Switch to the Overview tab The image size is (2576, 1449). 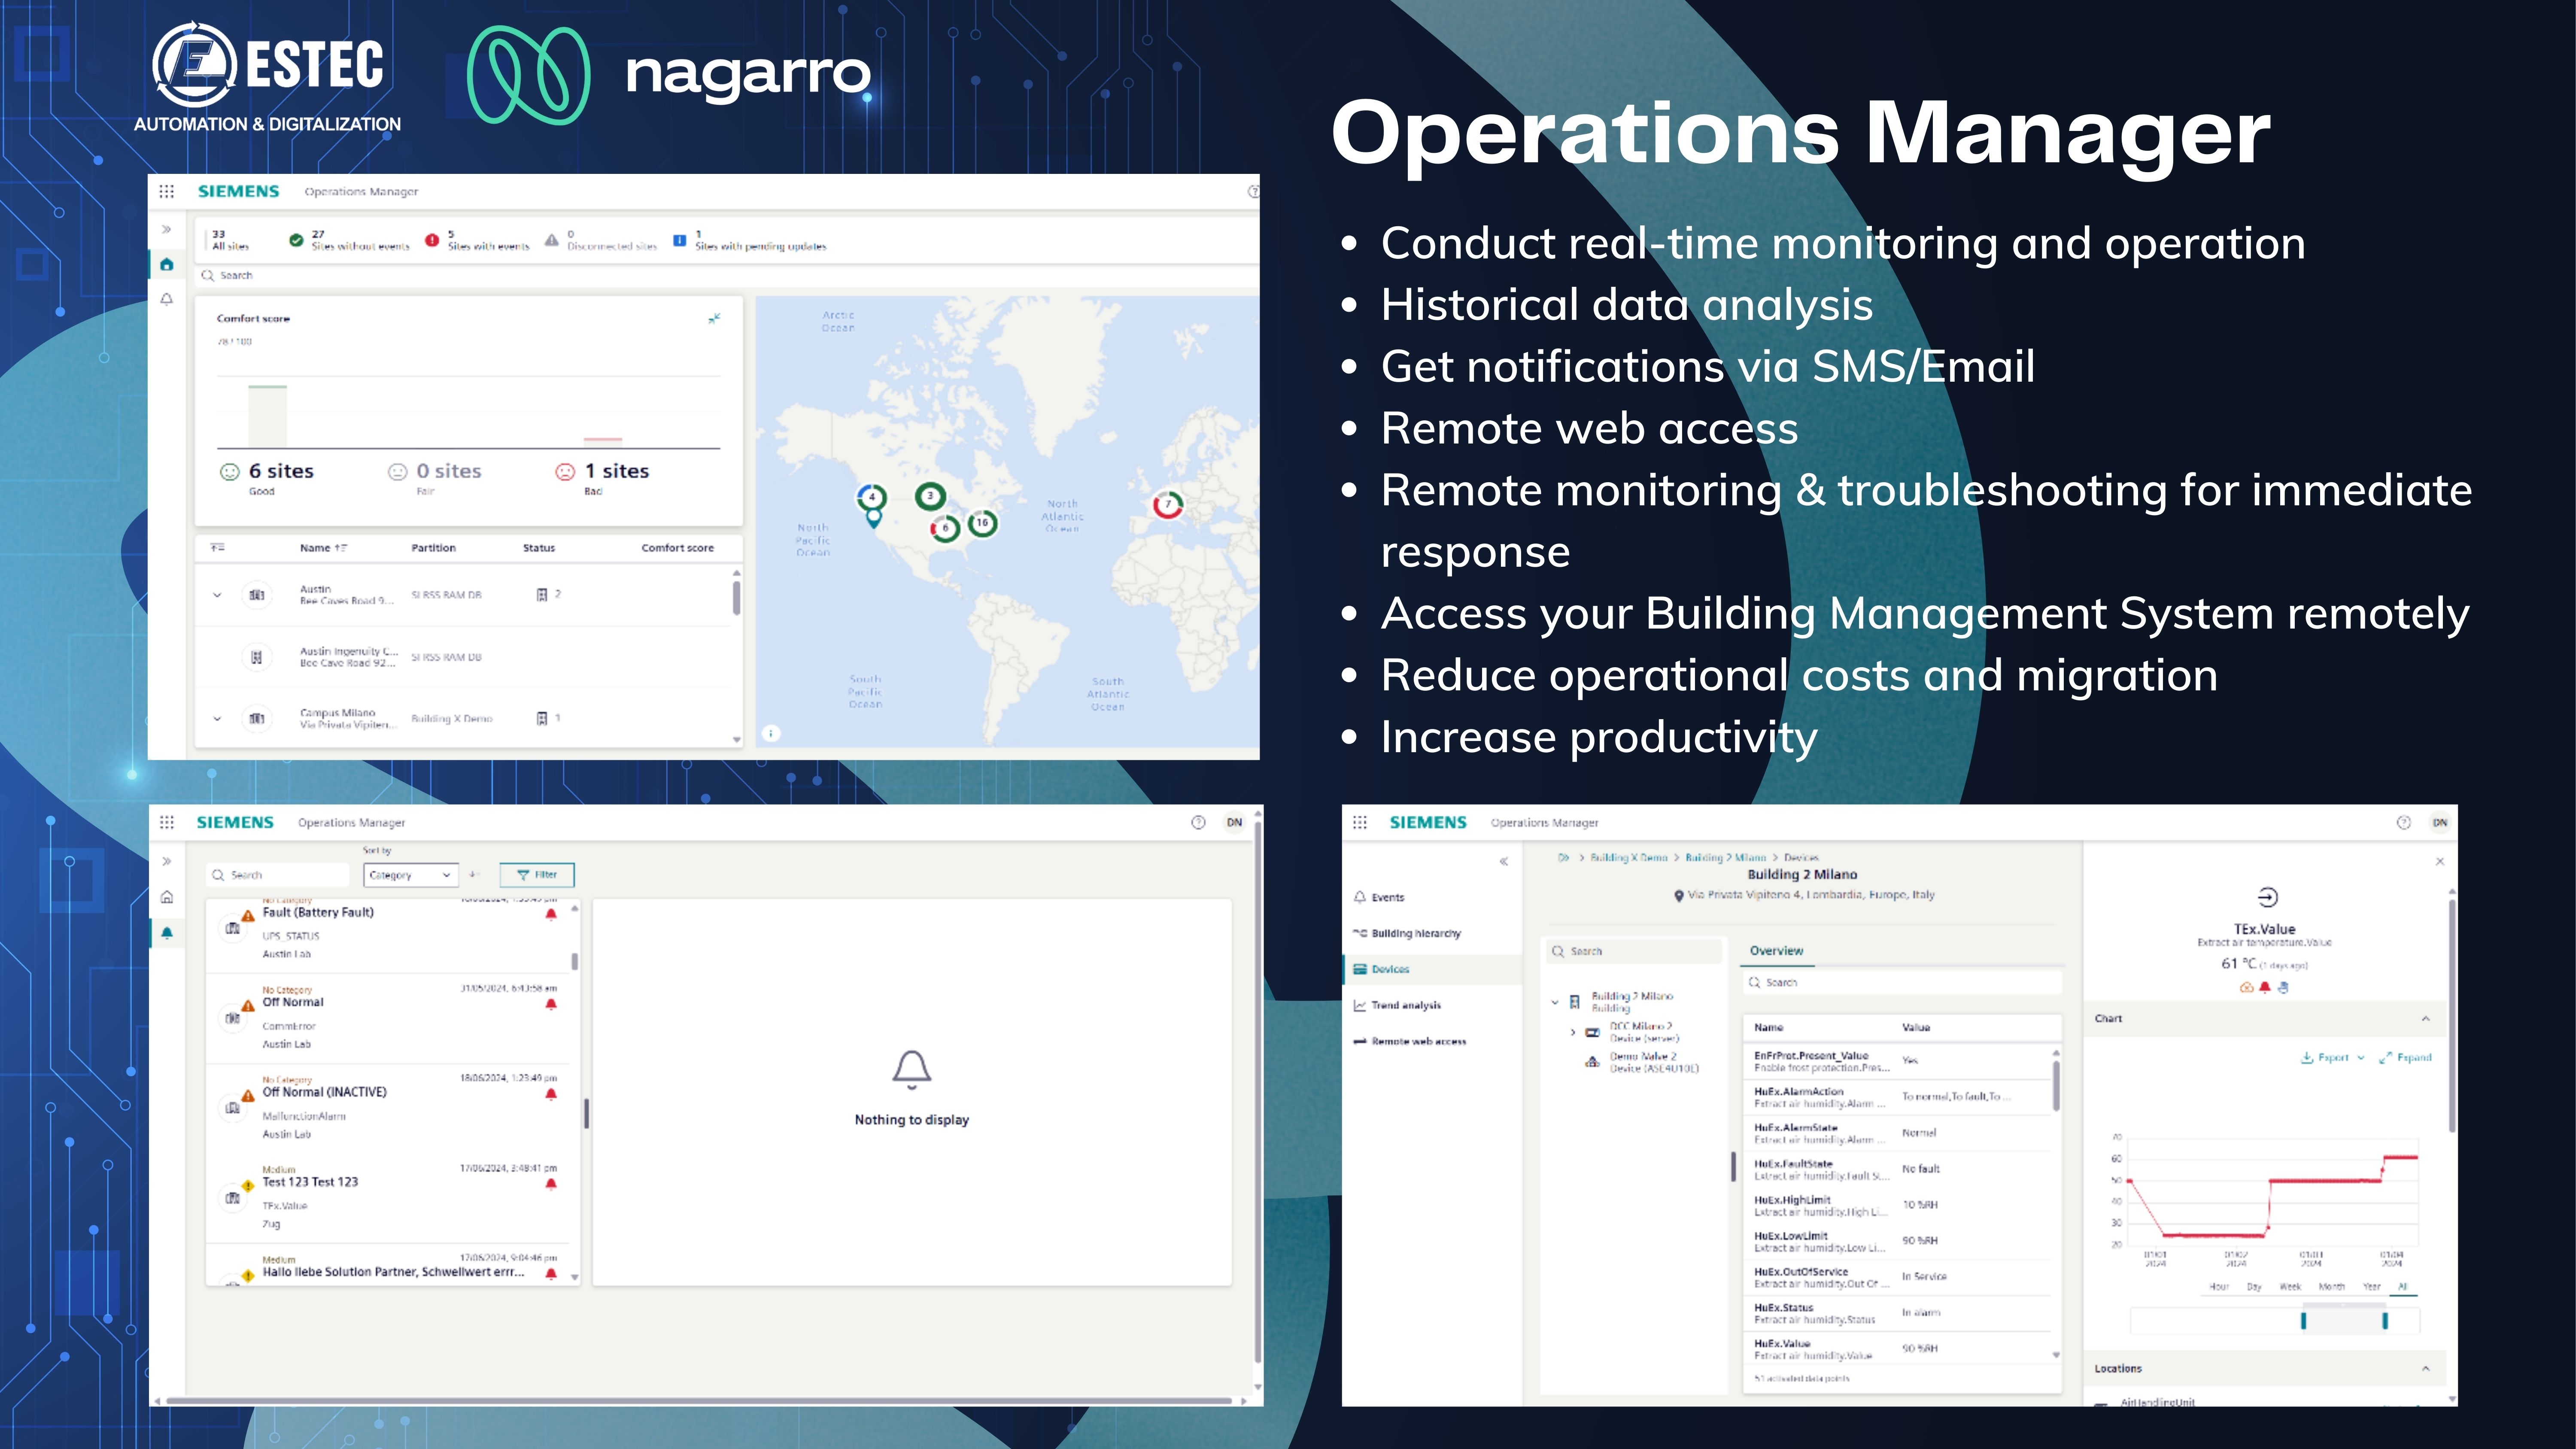tap(1776, 951)
